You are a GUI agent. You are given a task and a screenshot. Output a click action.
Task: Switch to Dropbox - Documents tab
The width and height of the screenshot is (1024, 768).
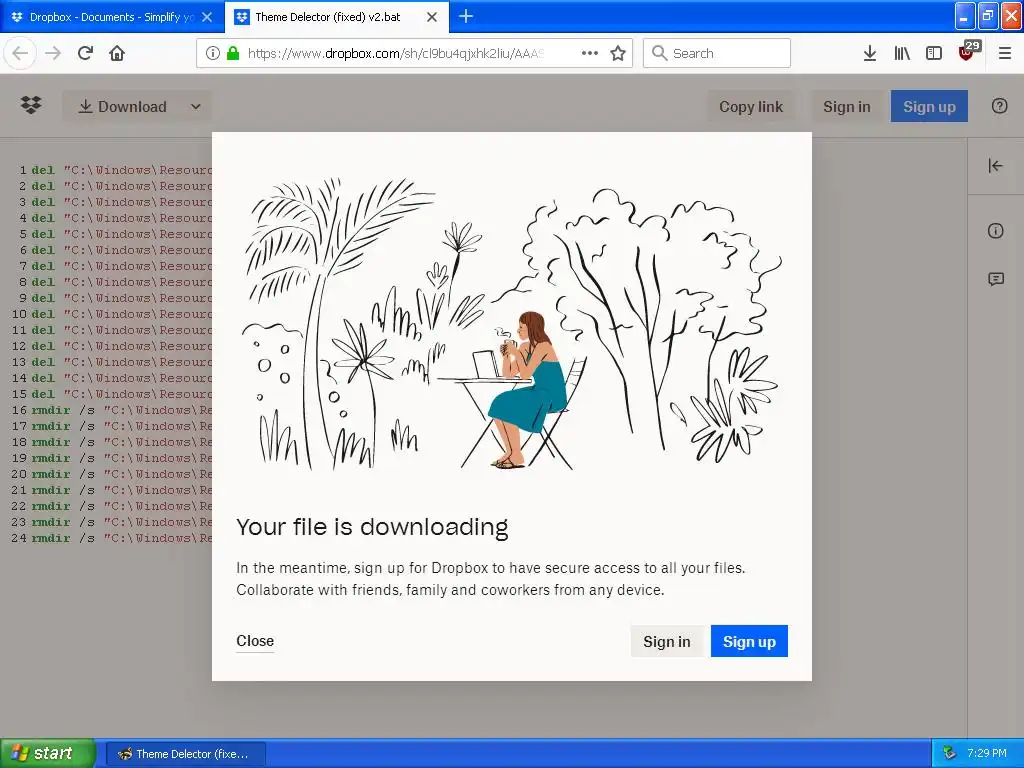[112, 16]
